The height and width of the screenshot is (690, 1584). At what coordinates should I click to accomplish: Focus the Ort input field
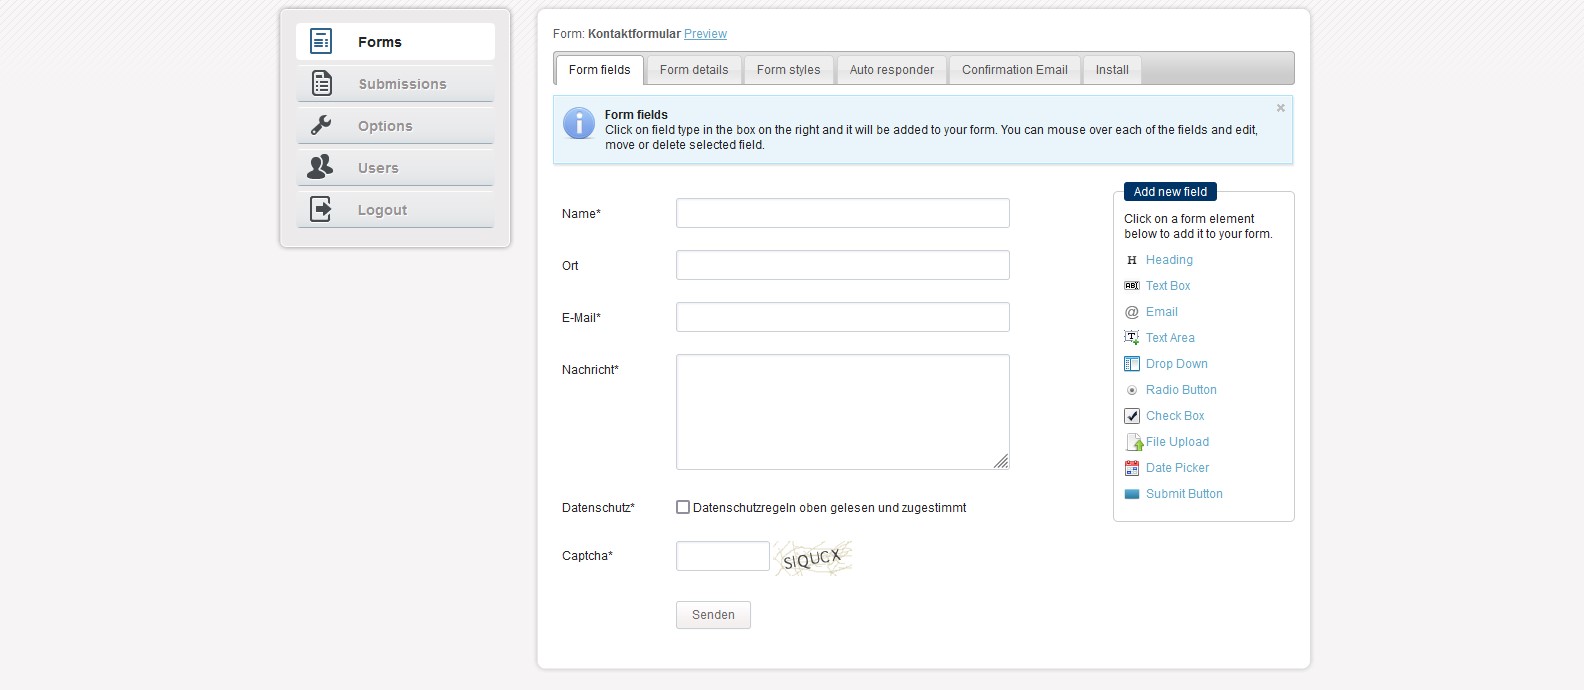pyautogui.click(x=843, y=265)
